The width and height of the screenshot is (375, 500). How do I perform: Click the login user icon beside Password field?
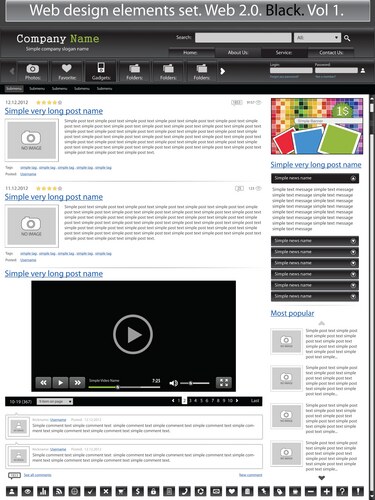[x=363, y=70]
